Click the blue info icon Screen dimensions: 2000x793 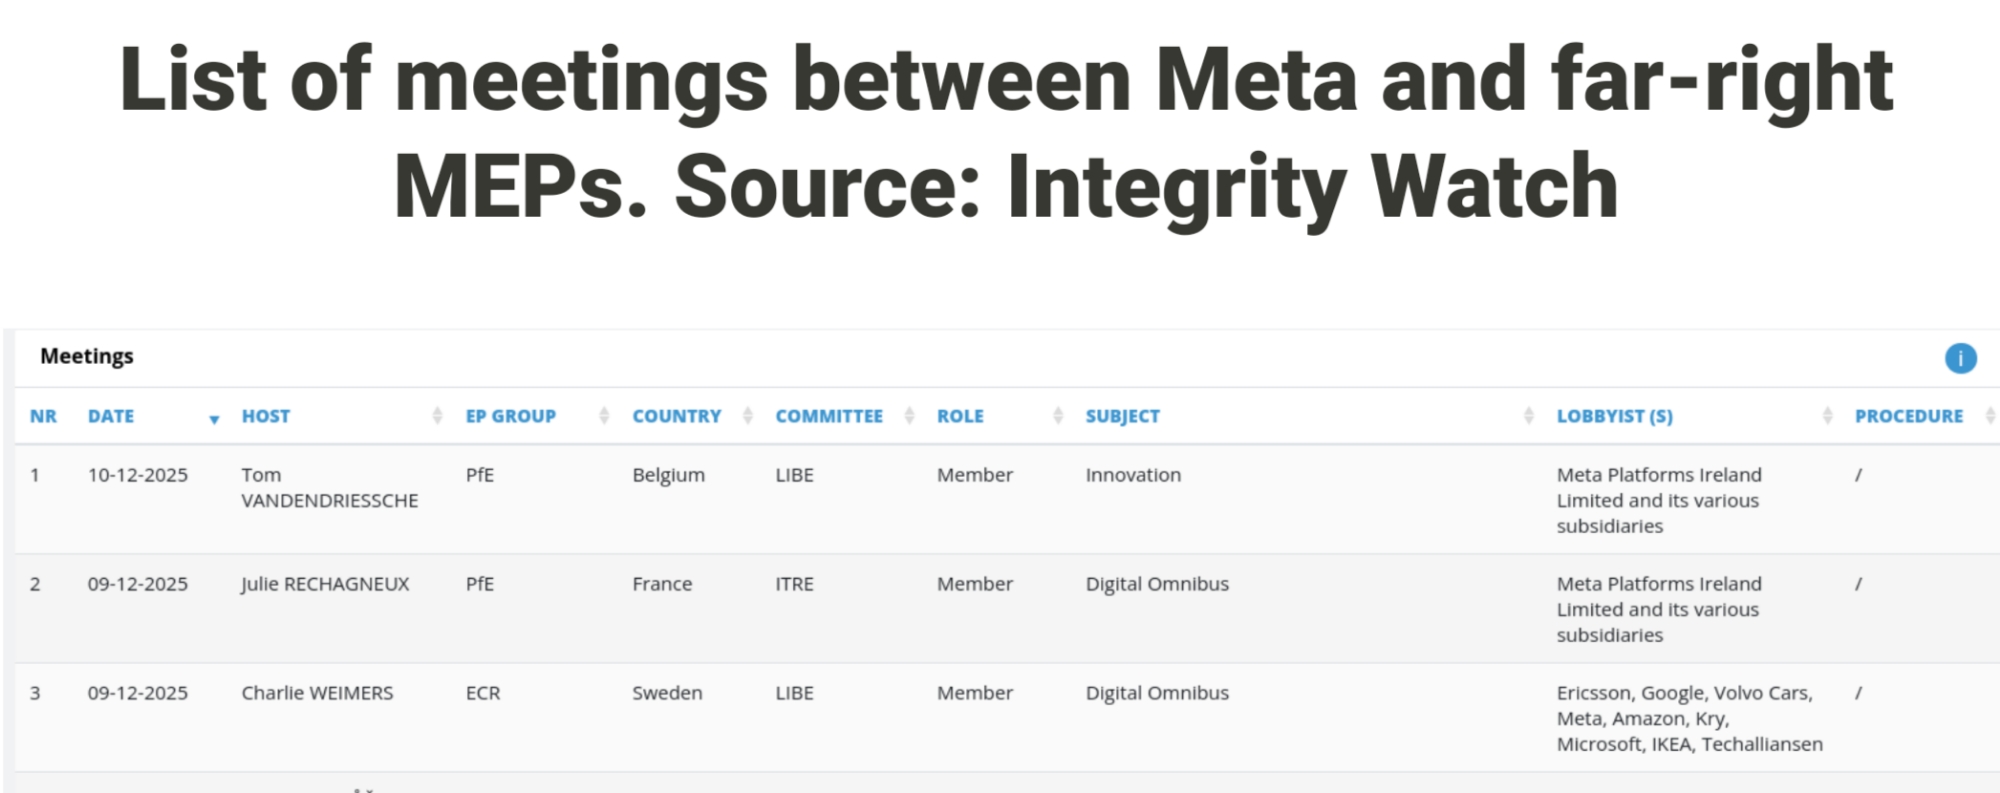[x=1960, y=358]
